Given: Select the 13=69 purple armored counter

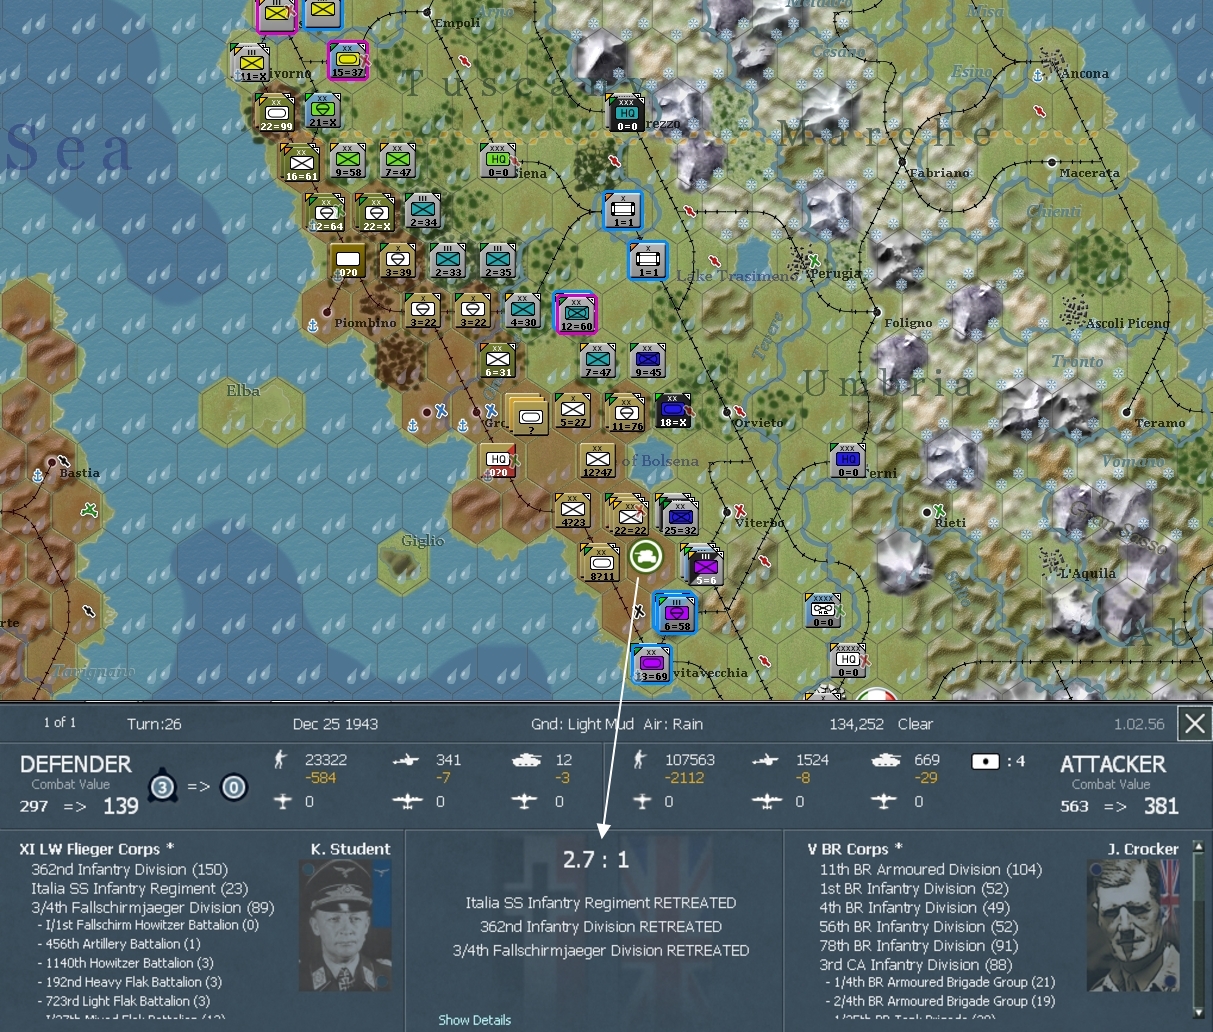Looking at the screenshot, I should pos(651,662).
